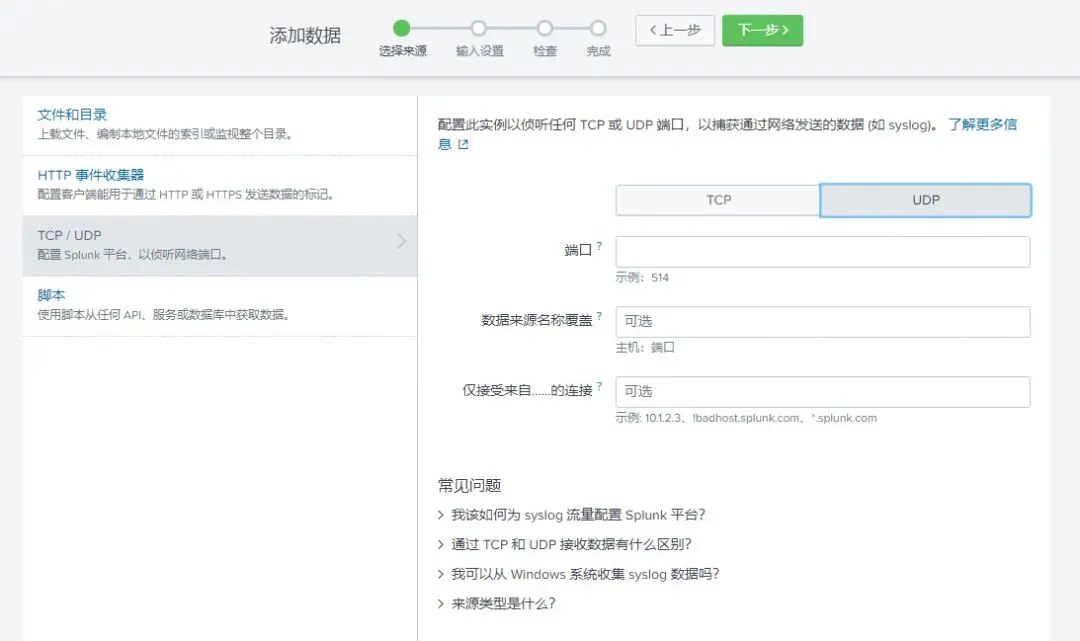
Task: Click the 示例: 514 hint text
Action: pyautogui.click(x=642, y=278)
